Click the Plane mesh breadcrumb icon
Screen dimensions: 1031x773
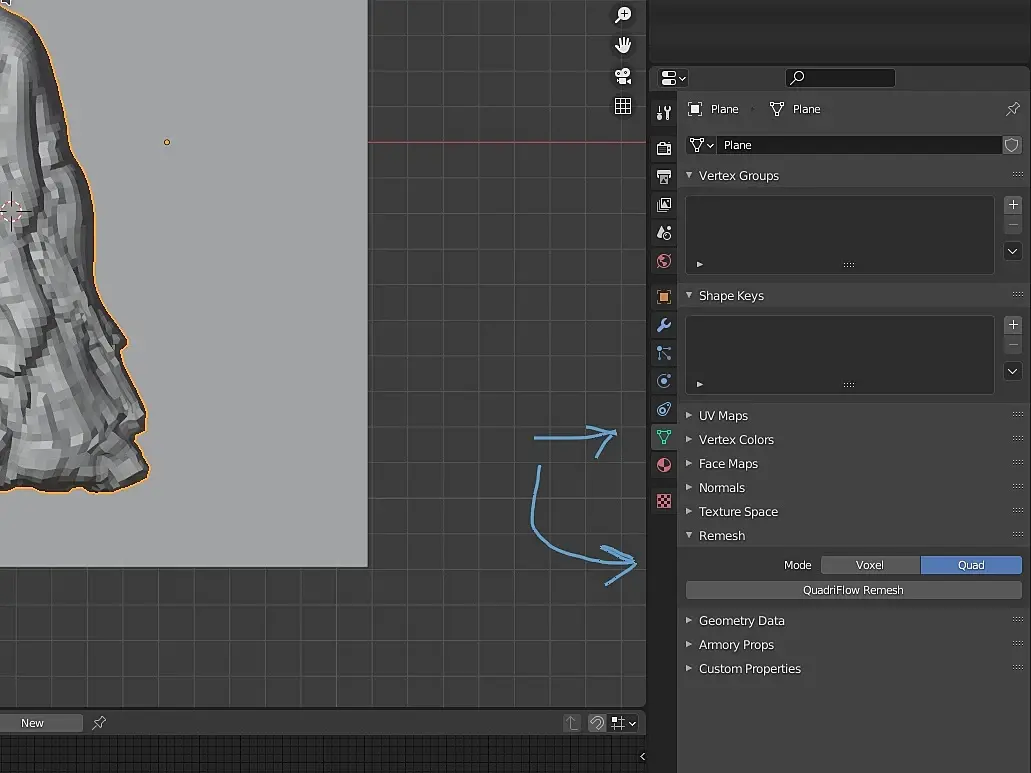[777, 109]
